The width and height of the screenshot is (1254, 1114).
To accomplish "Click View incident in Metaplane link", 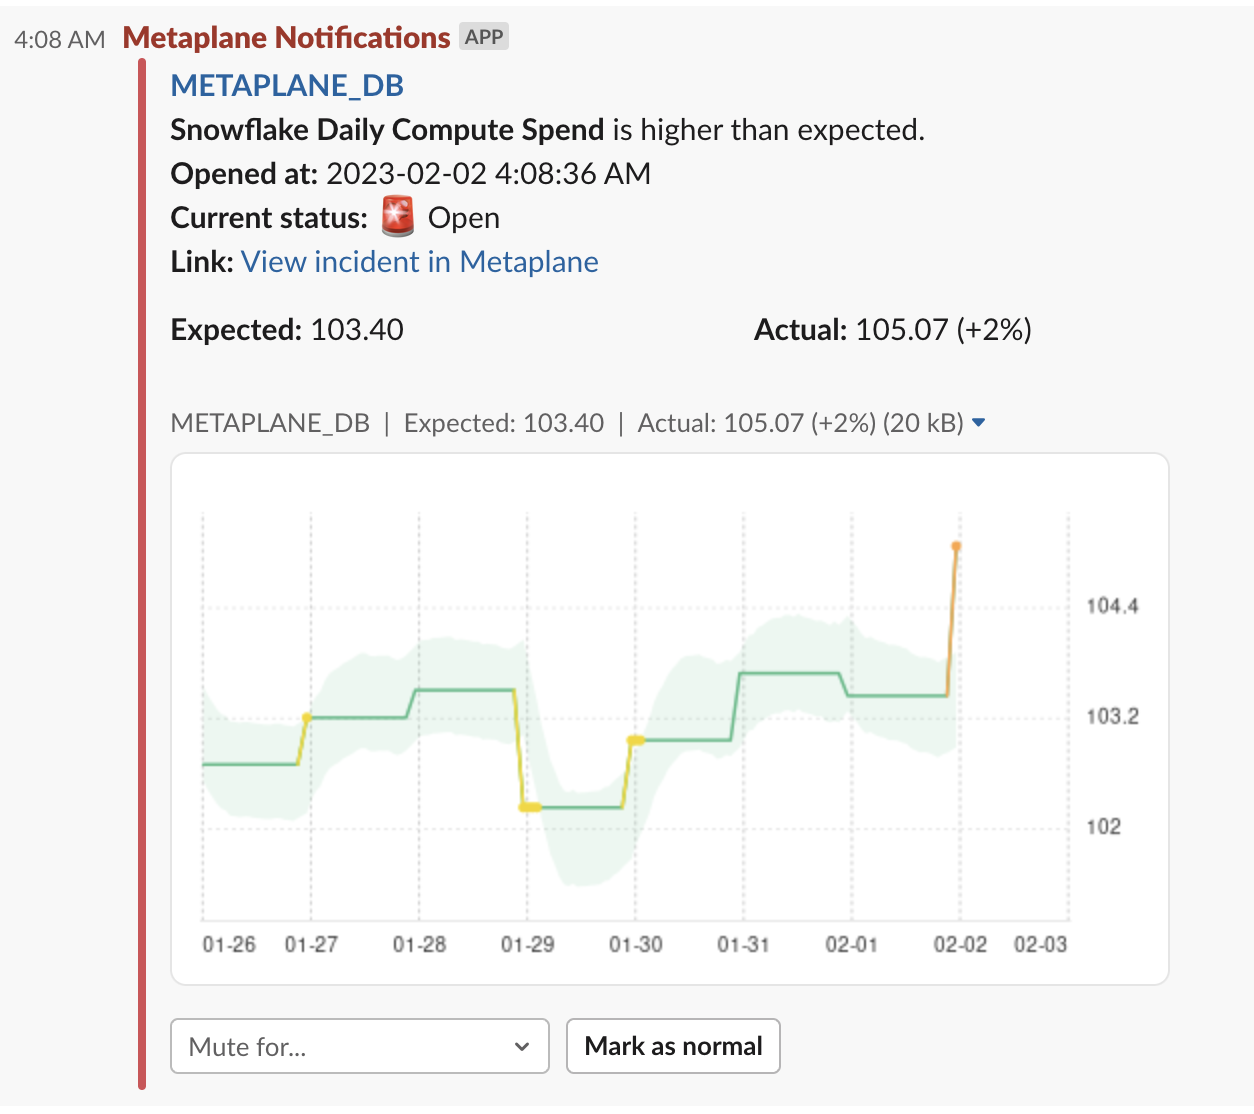I will coord(420,262).
